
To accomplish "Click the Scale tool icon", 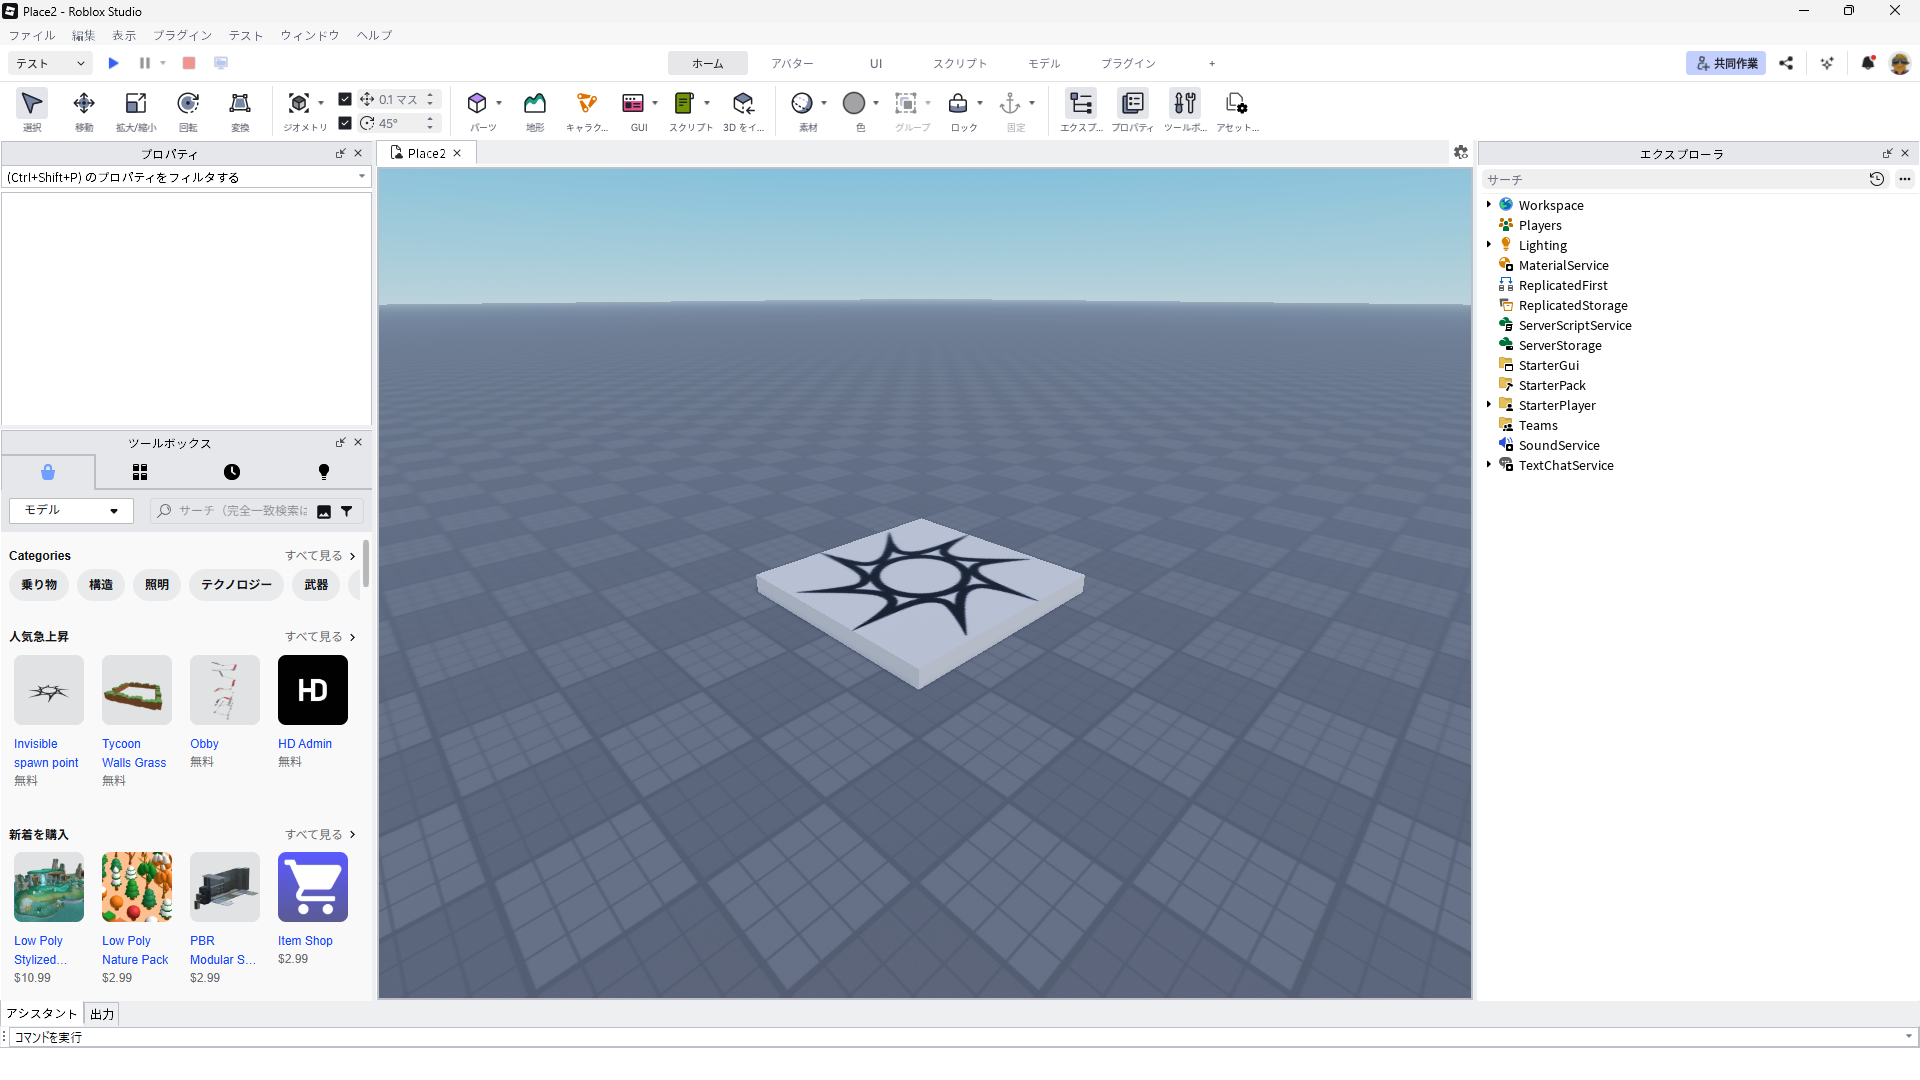I will point(136,103).
